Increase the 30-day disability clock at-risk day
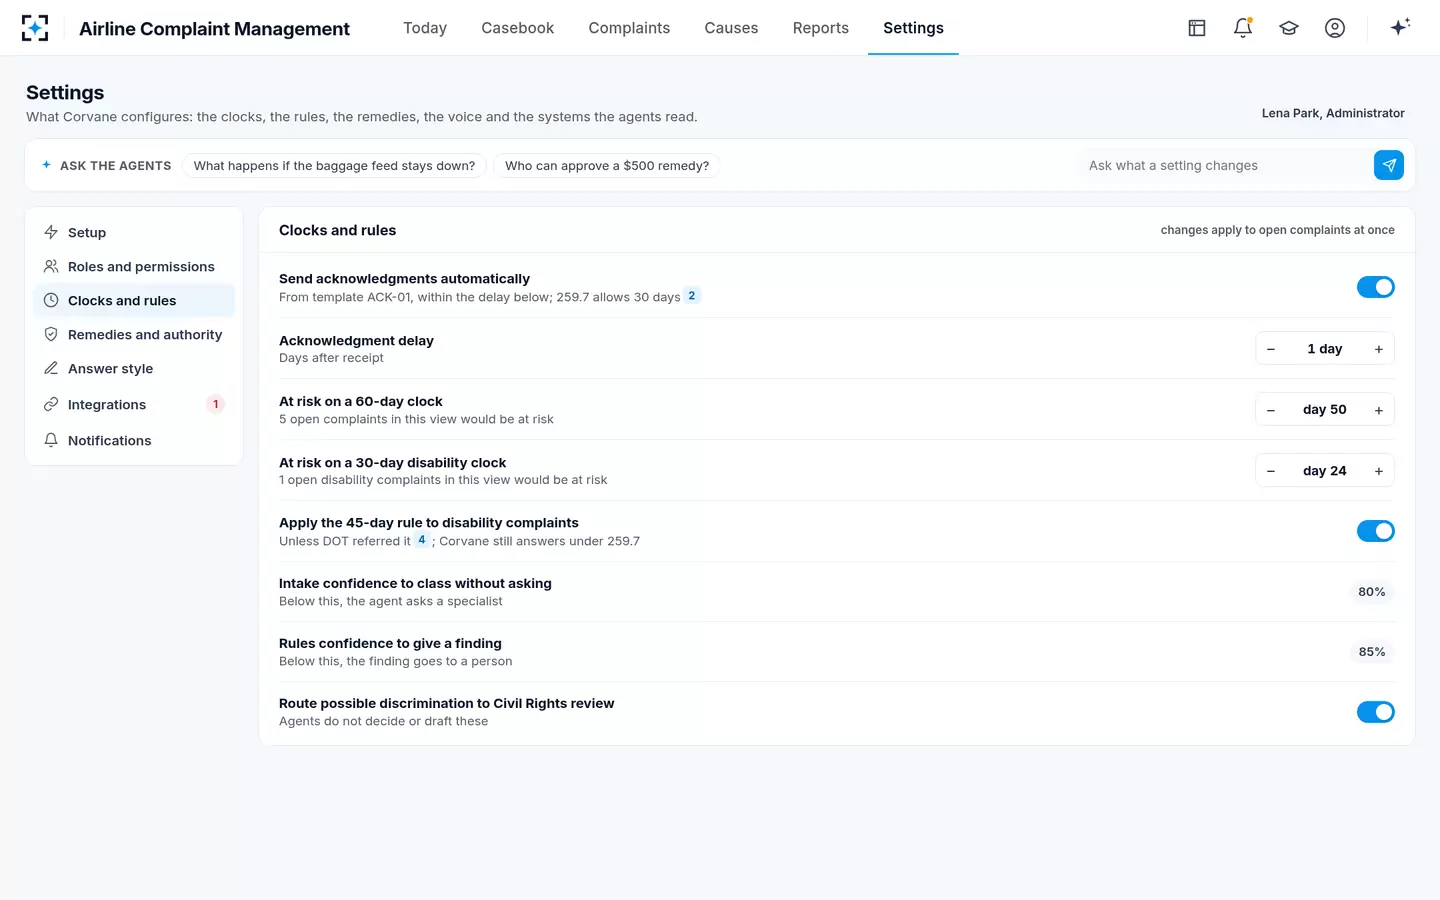The height and width of the screenshot is (900, 1440). tap(1379, 471)
